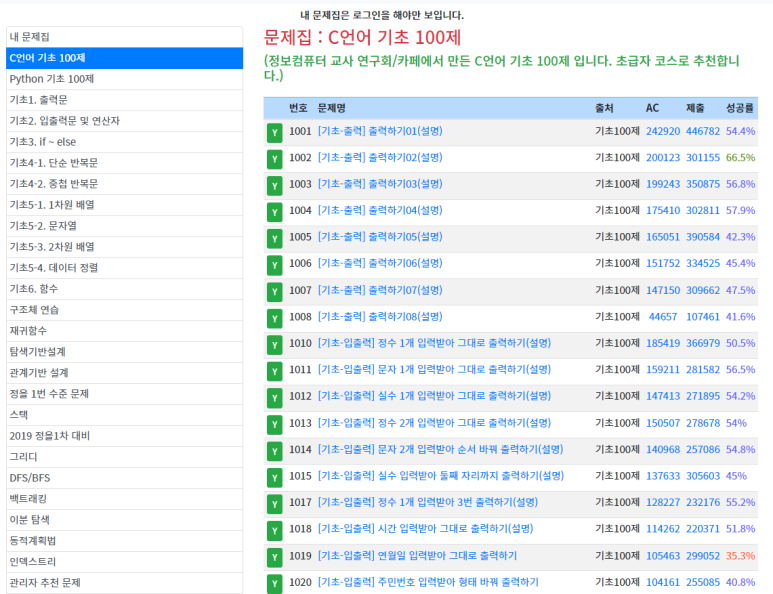This screenshot has width=773, height=594.
Task: Open 정수 1개 입력받아 그대로 출력하기 problem
Action: click(434, 343)
